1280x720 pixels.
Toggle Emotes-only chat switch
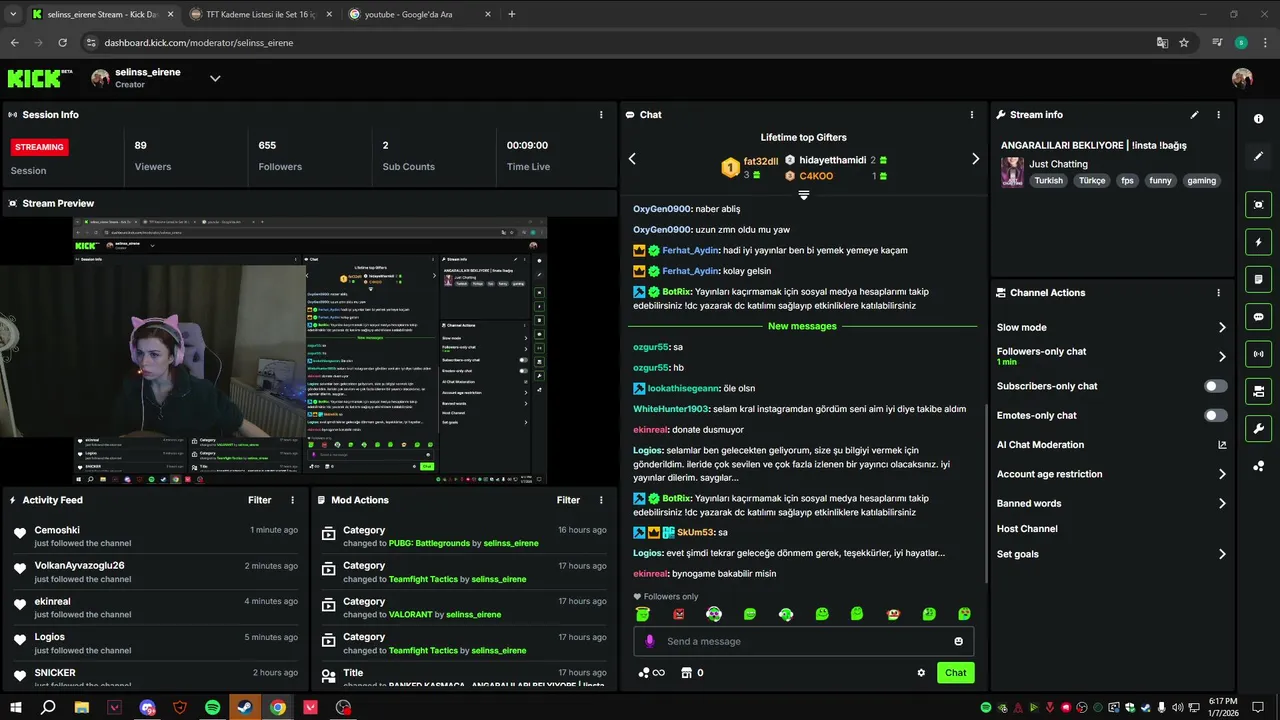click(1216, 415)
